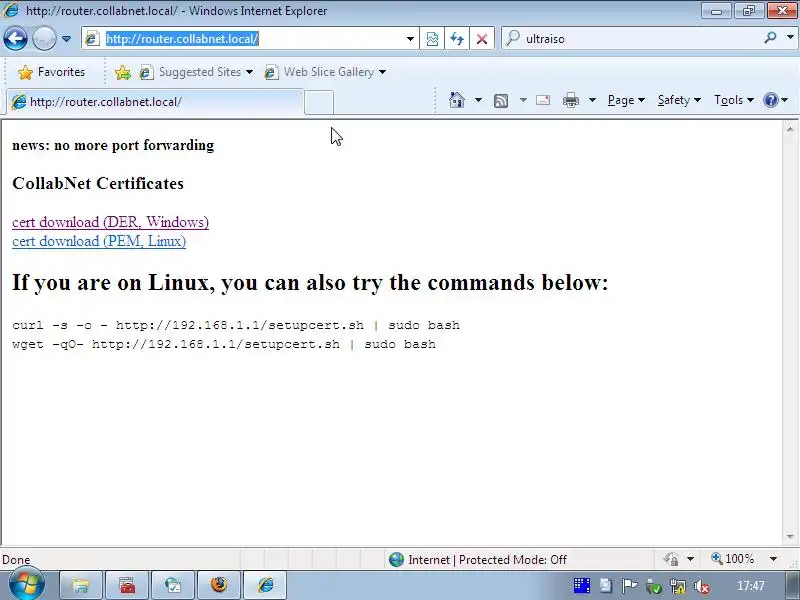The height and width of the screenshot is (600, 800).
Task: Close the Internet Explorer window
Action: (x=783, y=11)
